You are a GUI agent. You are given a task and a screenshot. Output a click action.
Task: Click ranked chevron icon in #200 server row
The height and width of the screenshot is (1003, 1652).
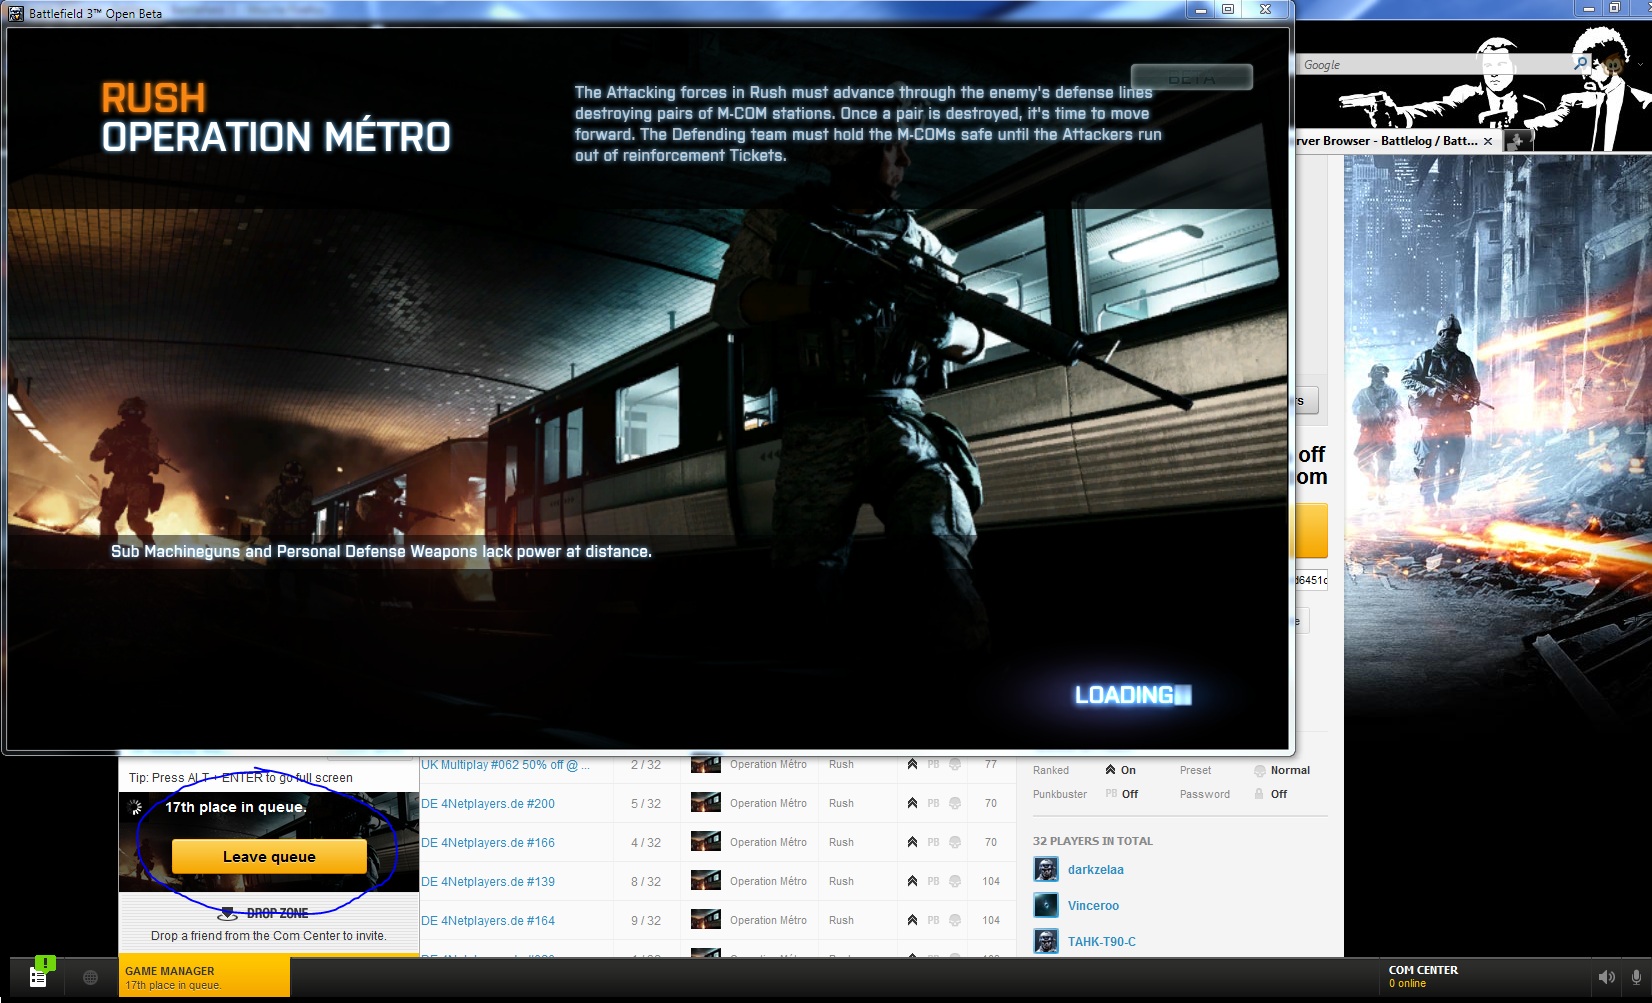(x=912, y=803)
